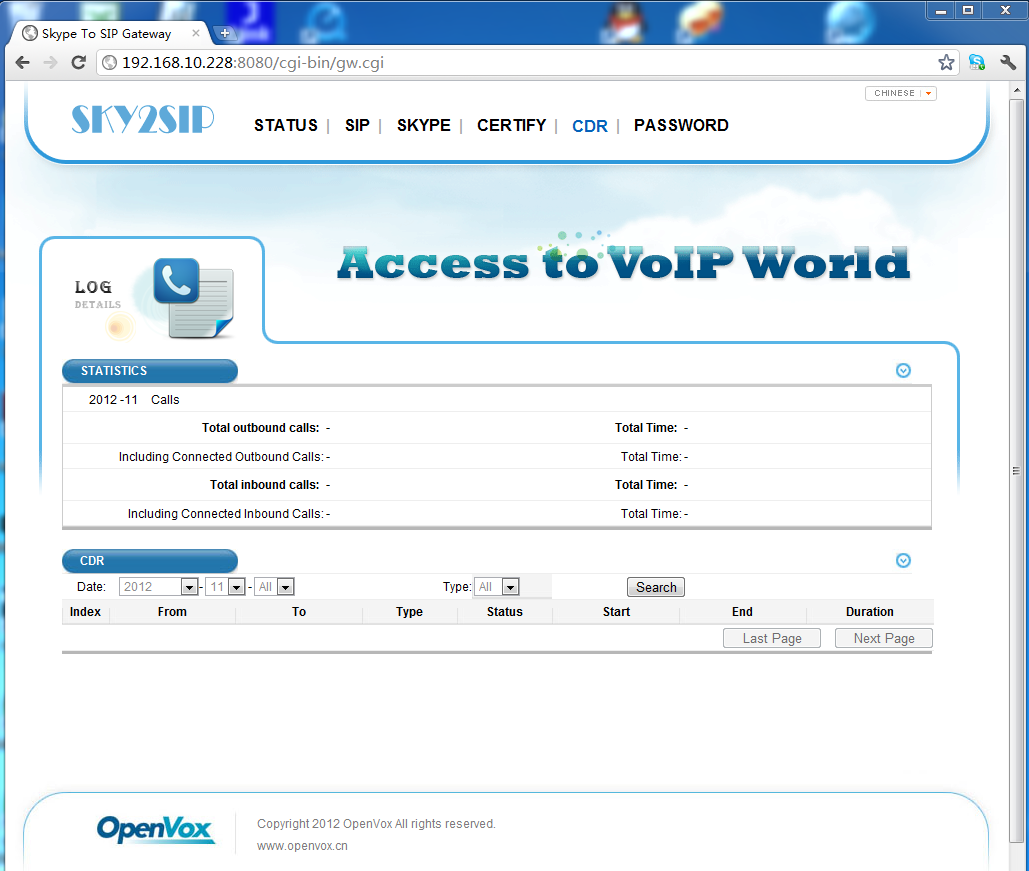The height and width of the screenshot is (871, 1029).
Task: Click the Log Details phone icon
Action: point(193,297)
